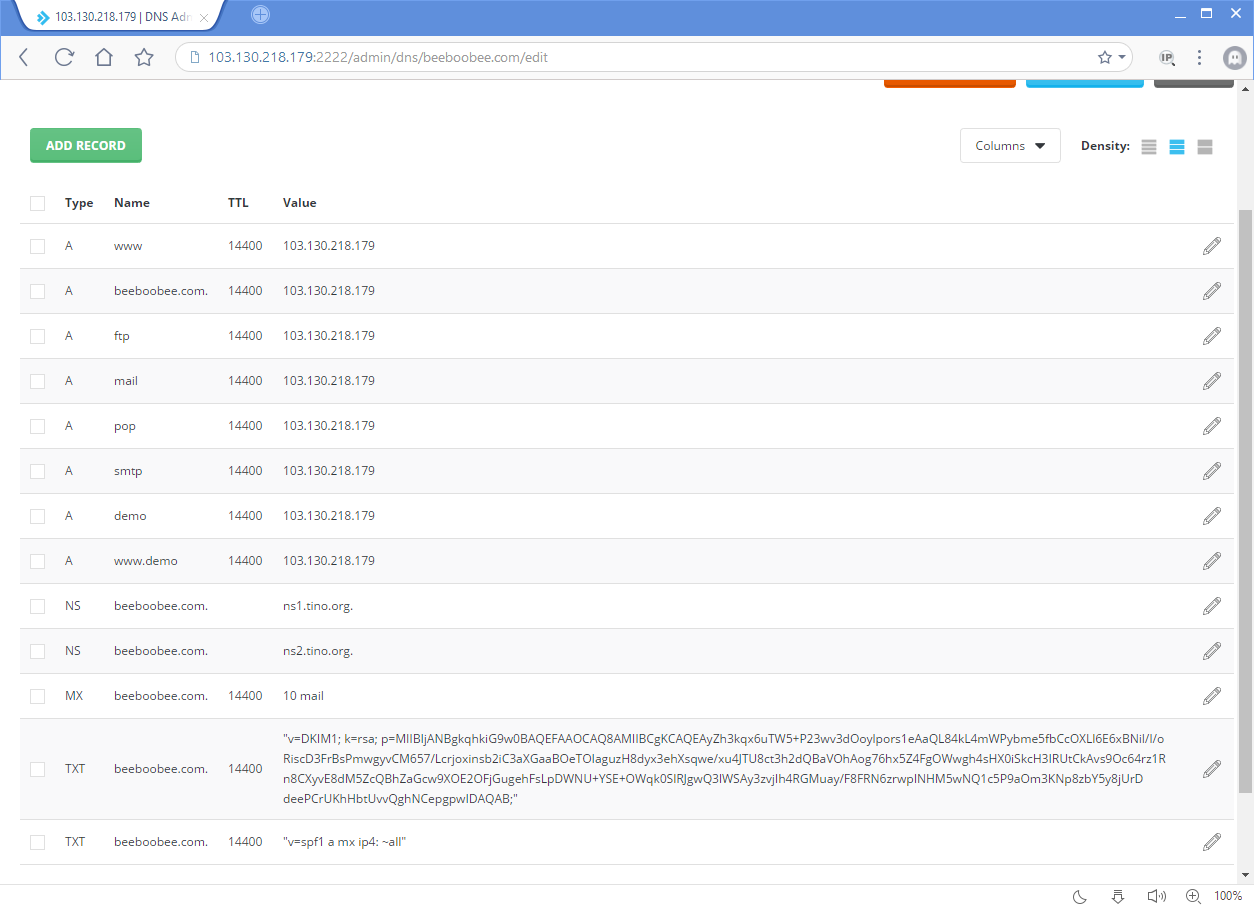The height and width of the screenshot is (908, 1254).
Task: Edit ns1.tino.org NS record pencil
Action: 1211,606
